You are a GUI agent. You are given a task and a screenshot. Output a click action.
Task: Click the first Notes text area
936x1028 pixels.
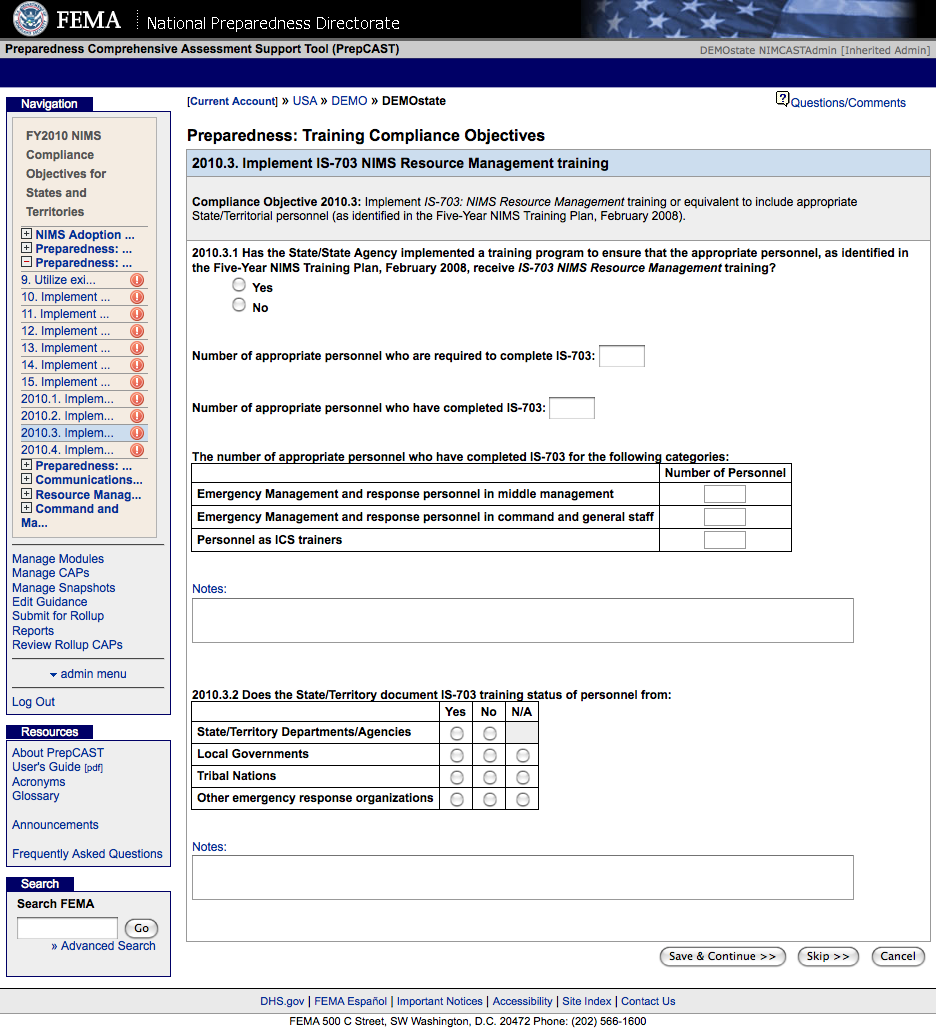(522, 620)
